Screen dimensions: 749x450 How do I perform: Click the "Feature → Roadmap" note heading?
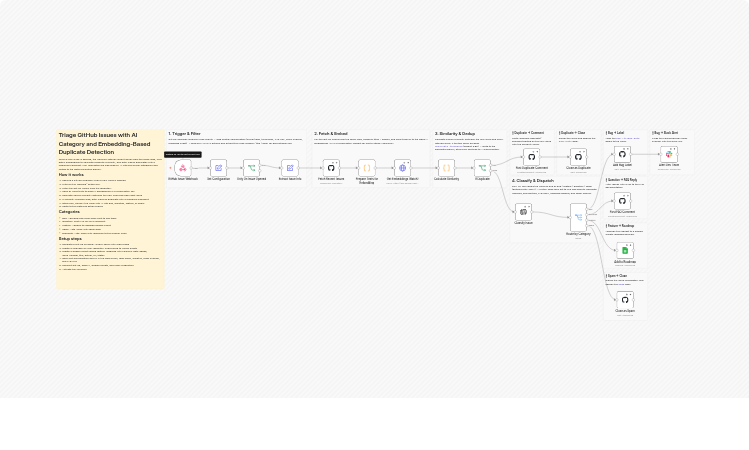tap(620, 225)
